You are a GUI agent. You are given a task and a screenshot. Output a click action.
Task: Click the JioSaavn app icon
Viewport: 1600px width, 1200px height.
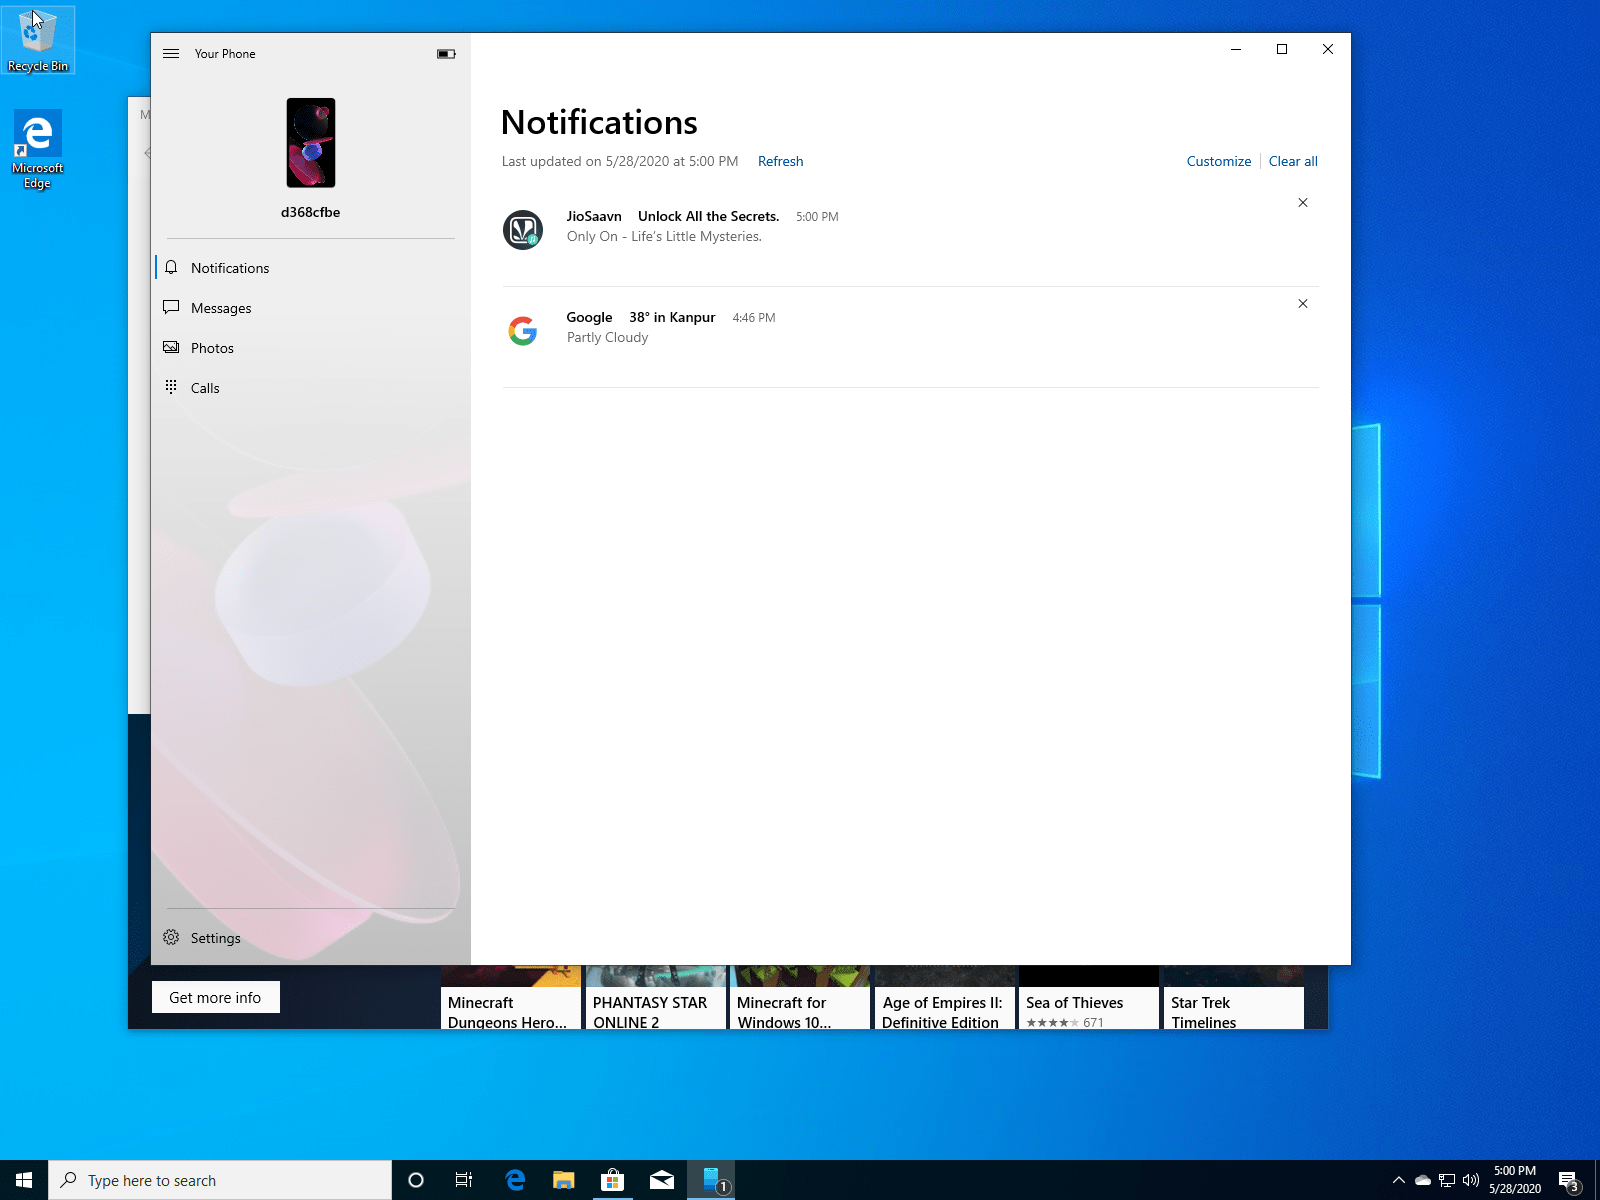[522, 230]
